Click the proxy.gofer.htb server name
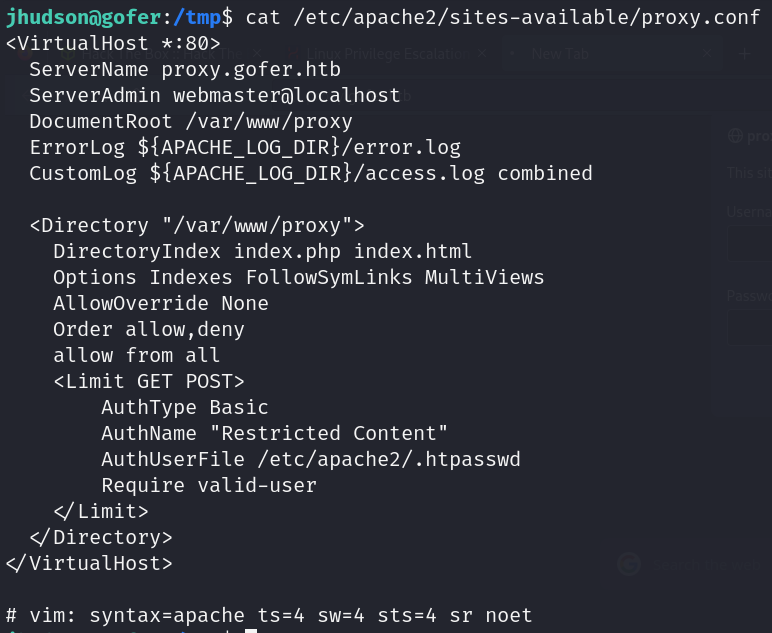 click(x=251, y=69)
